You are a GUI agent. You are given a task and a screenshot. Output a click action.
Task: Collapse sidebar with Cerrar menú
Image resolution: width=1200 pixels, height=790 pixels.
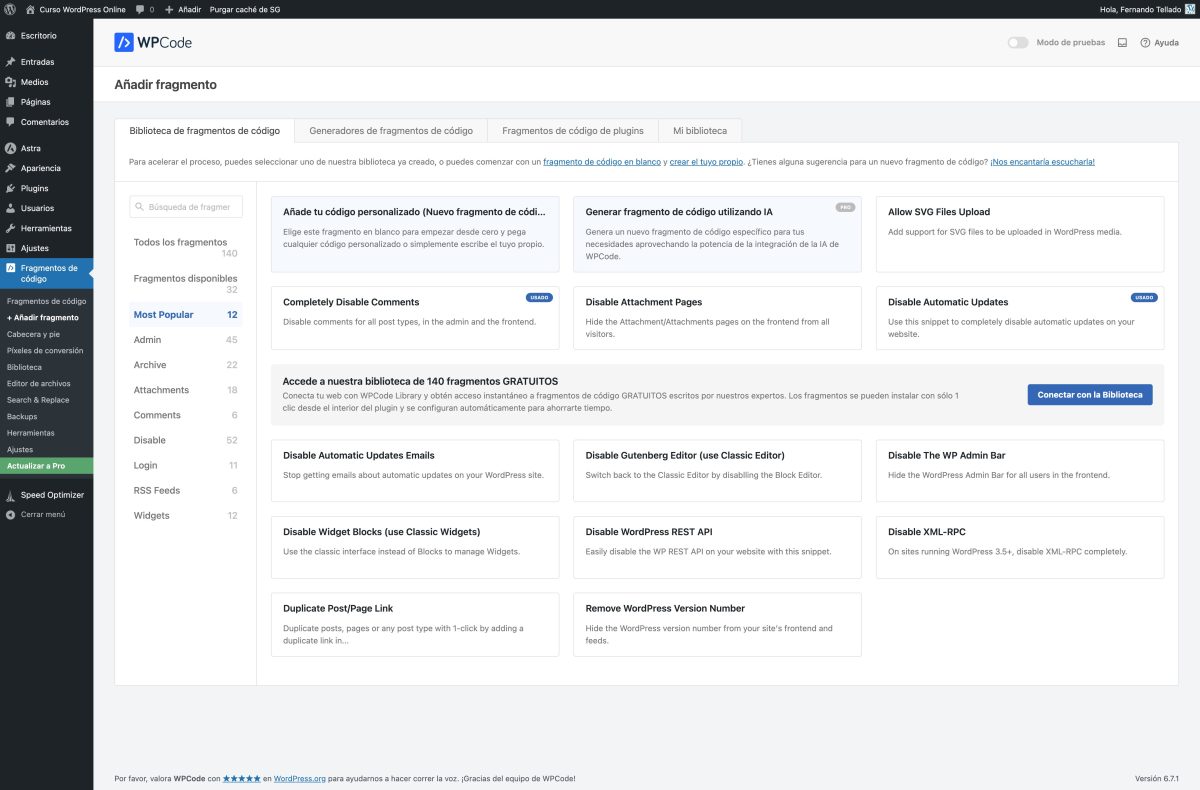click(42, 514)
